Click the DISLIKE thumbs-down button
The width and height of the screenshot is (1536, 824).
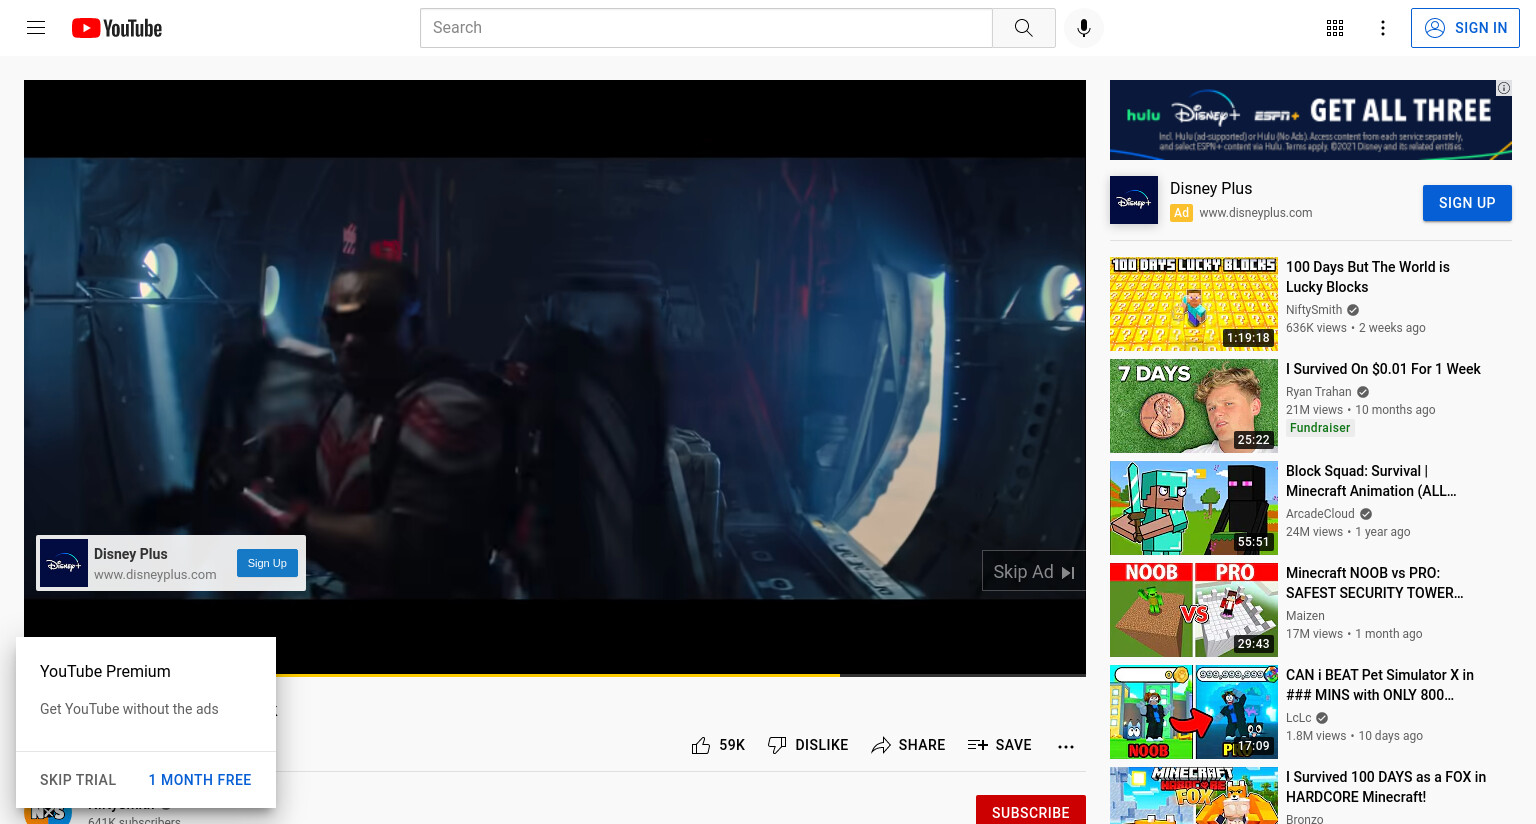(808, 745)
